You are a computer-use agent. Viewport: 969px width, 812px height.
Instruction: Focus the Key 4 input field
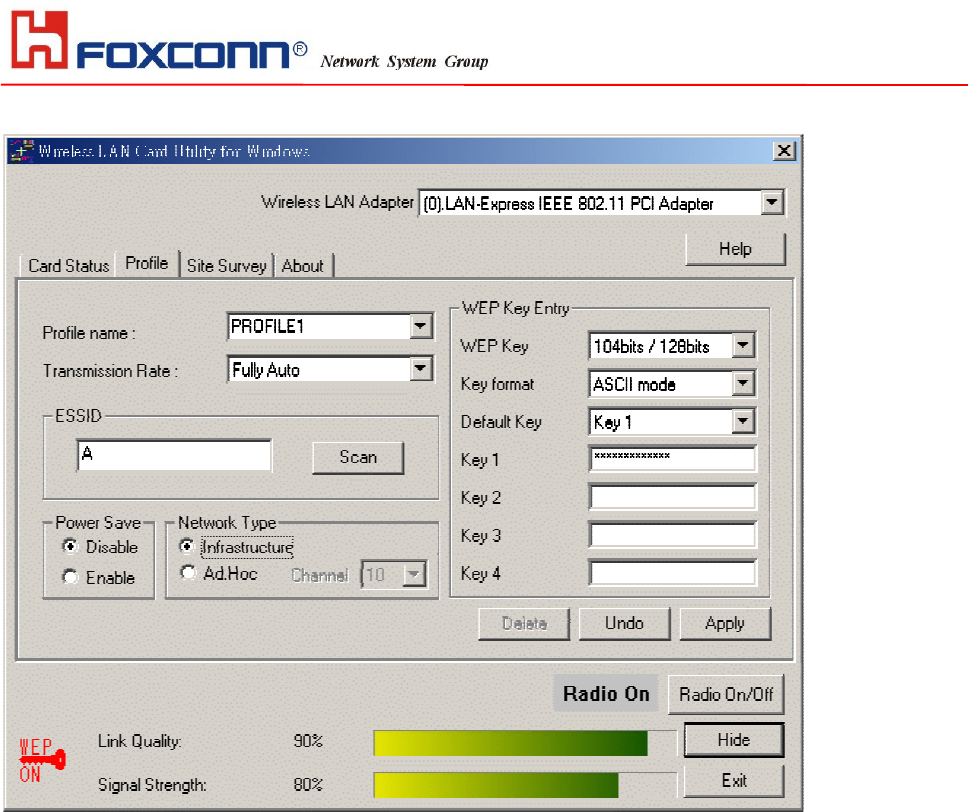coord(672,573)
